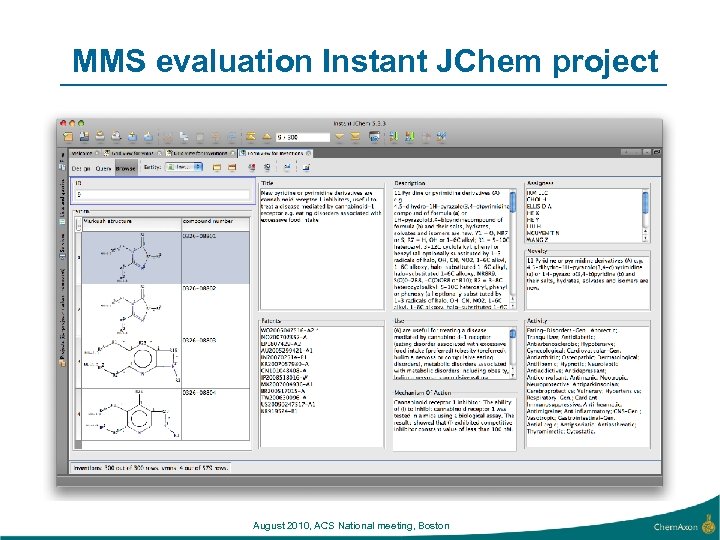This screenshot has width=720, height=540.
Task: Click the magnifier preview icon in main toolbar
Action: (x=116, y=136)
